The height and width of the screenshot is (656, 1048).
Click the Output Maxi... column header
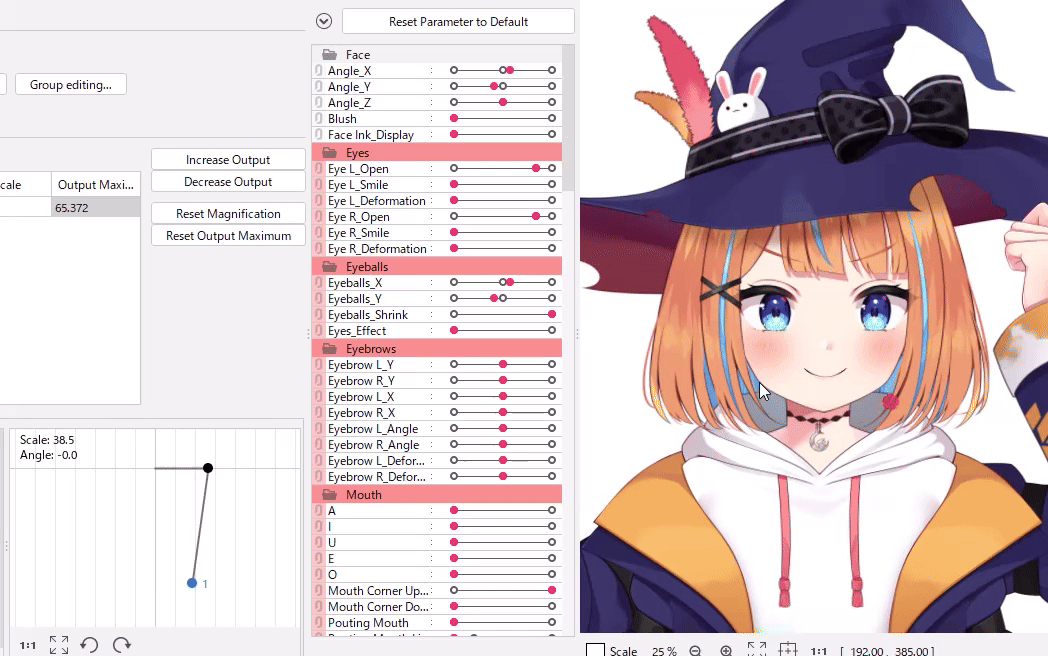96,185
